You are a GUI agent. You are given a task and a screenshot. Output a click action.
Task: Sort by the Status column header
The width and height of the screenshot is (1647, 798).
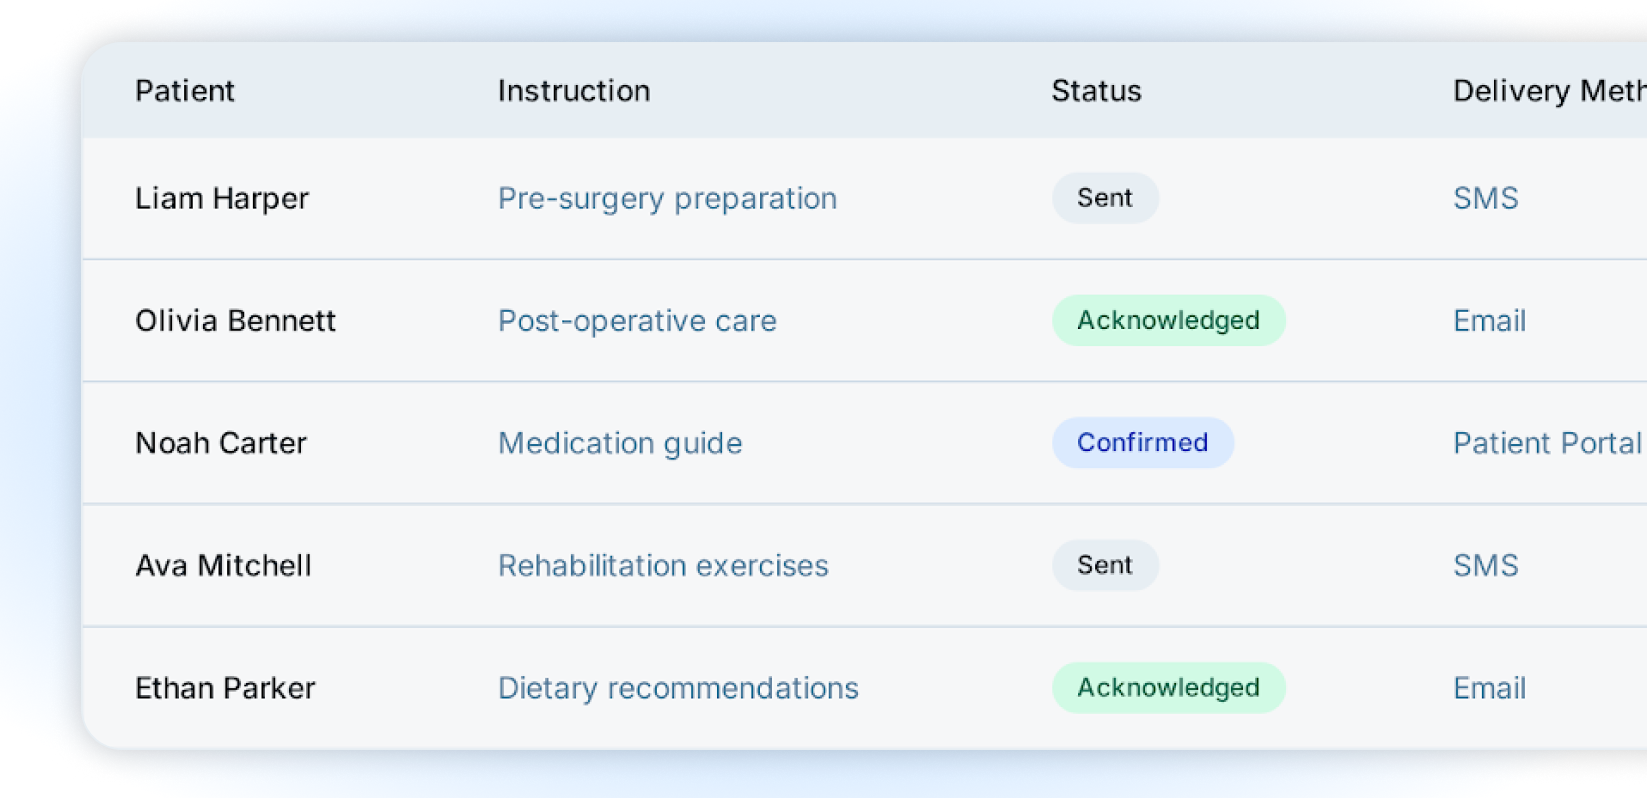(x=1095, y=91)
